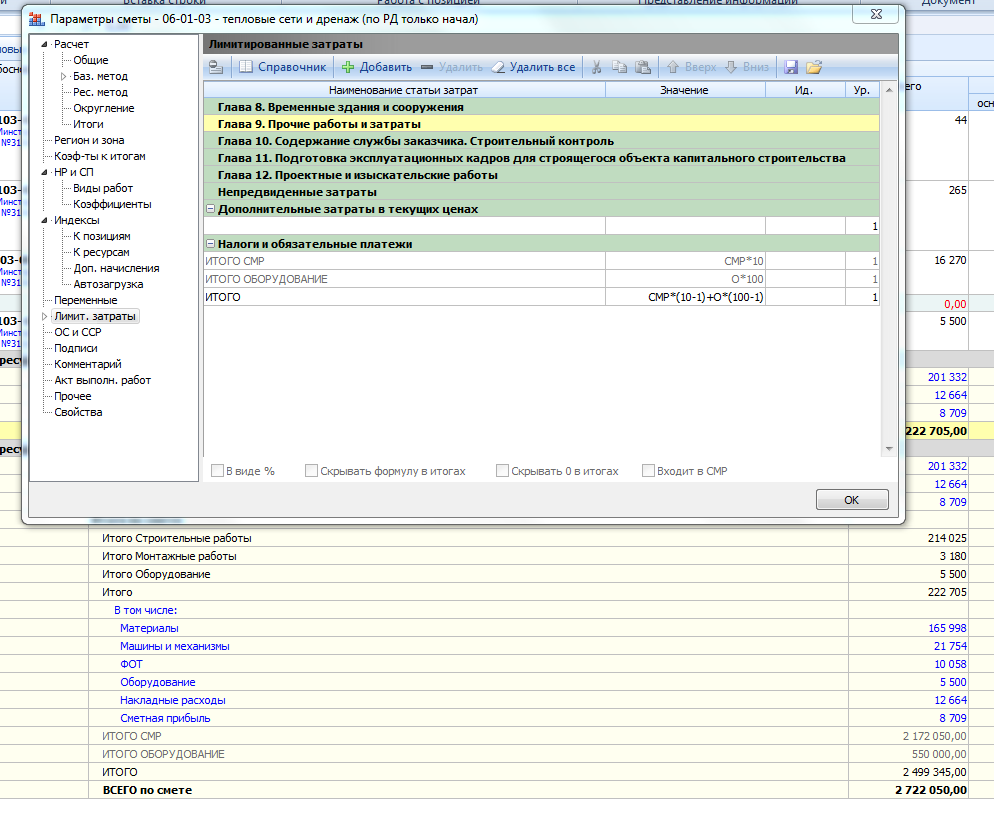The width and height of the screenshot is (994, 818).
Task: Click the floppy disk save icon
Action: pyautogui.click(x=791, y=67)
